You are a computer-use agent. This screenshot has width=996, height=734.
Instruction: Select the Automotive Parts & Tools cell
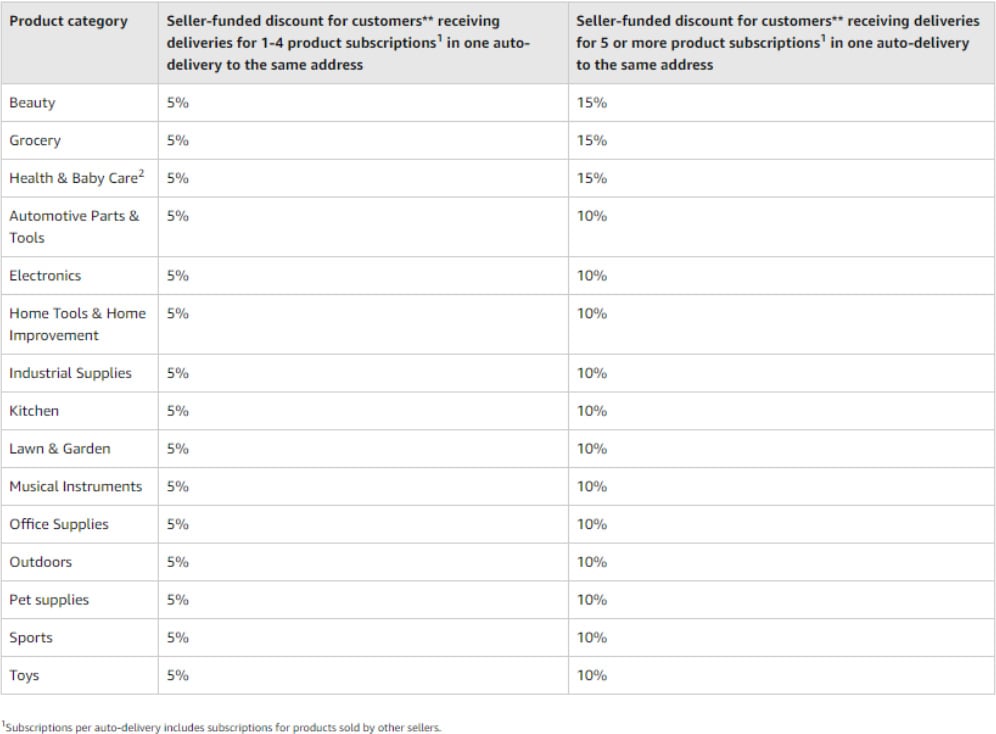tap(74, 226)
